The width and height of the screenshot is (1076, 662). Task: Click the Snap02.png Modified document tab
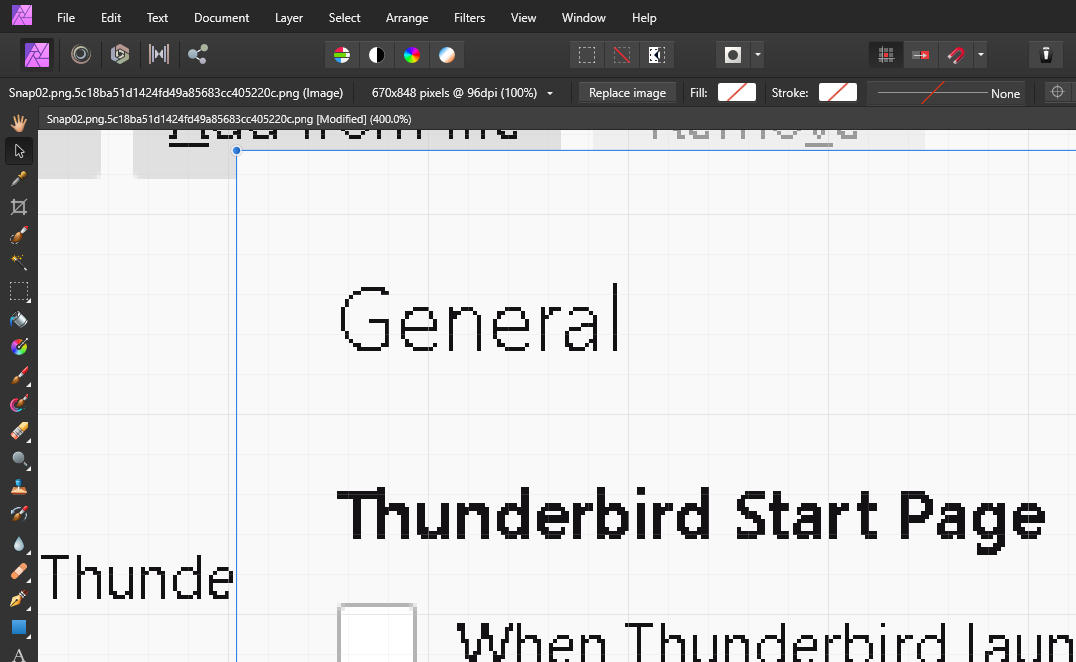coord(229,119)
